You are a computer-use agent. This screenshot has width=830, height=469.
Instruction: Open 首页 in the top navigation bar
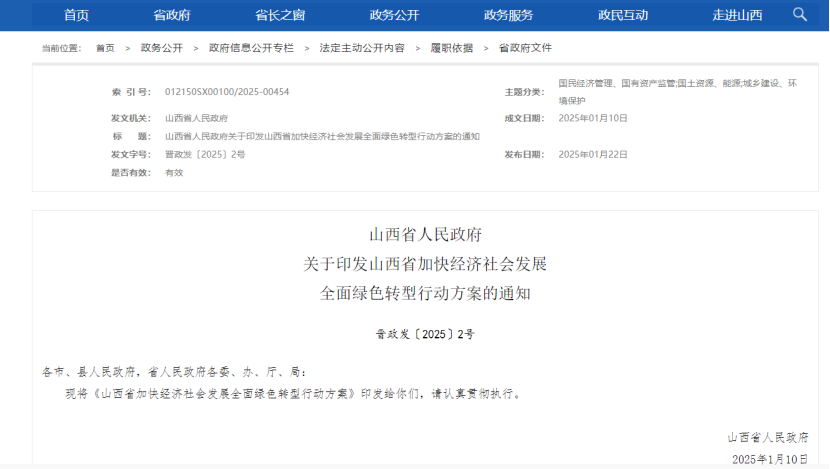tap(76, 15)
